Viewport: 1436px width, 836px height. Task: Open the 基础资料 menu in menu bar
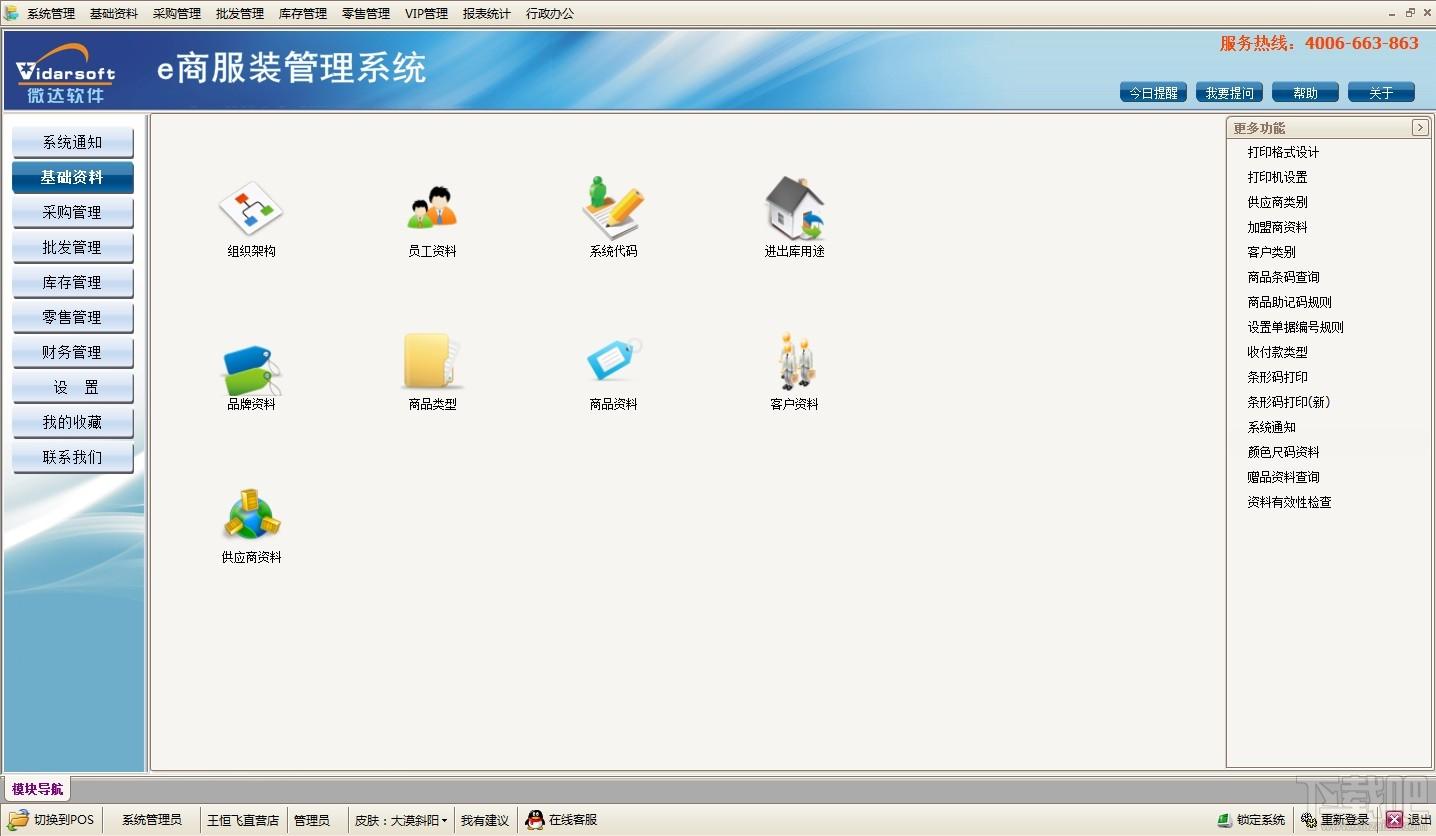click(x=114, y=14)
